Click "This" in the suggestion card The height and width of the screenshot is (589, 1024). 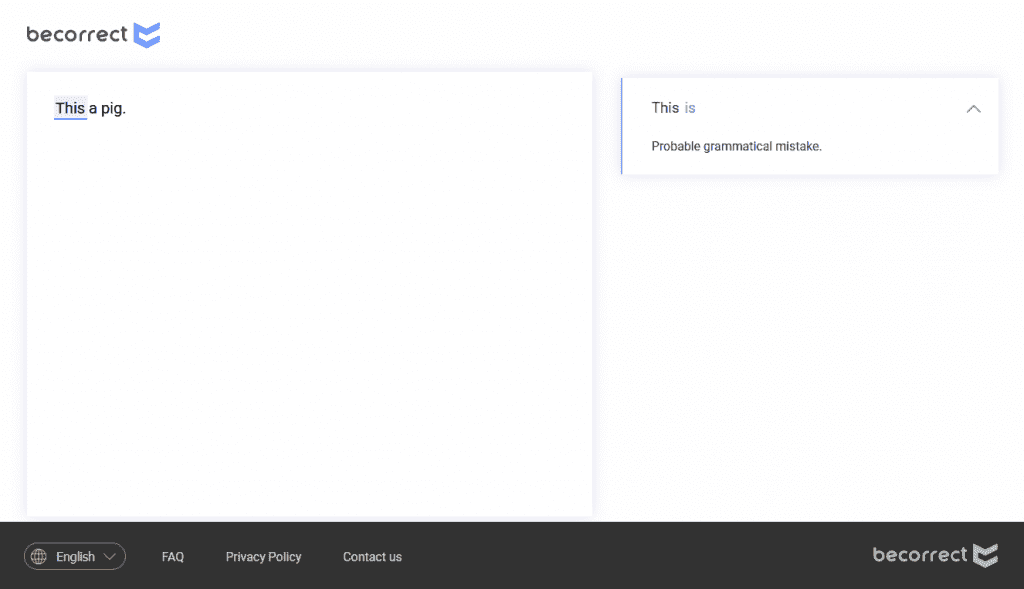click(x=665, y=108)
